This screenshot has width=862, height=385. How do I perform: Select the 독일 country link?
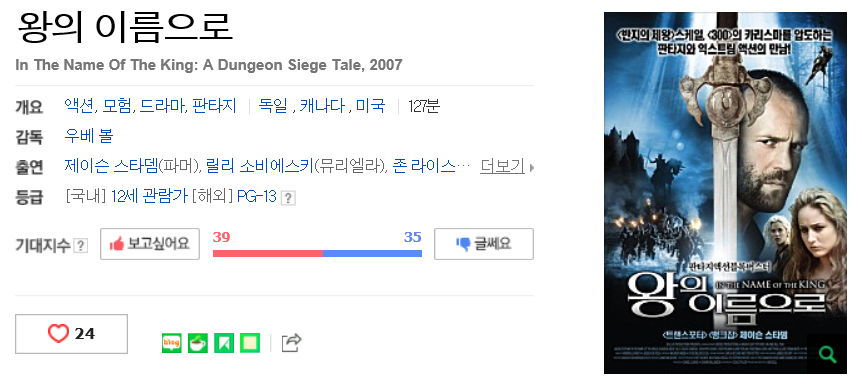tap(274, 106)
